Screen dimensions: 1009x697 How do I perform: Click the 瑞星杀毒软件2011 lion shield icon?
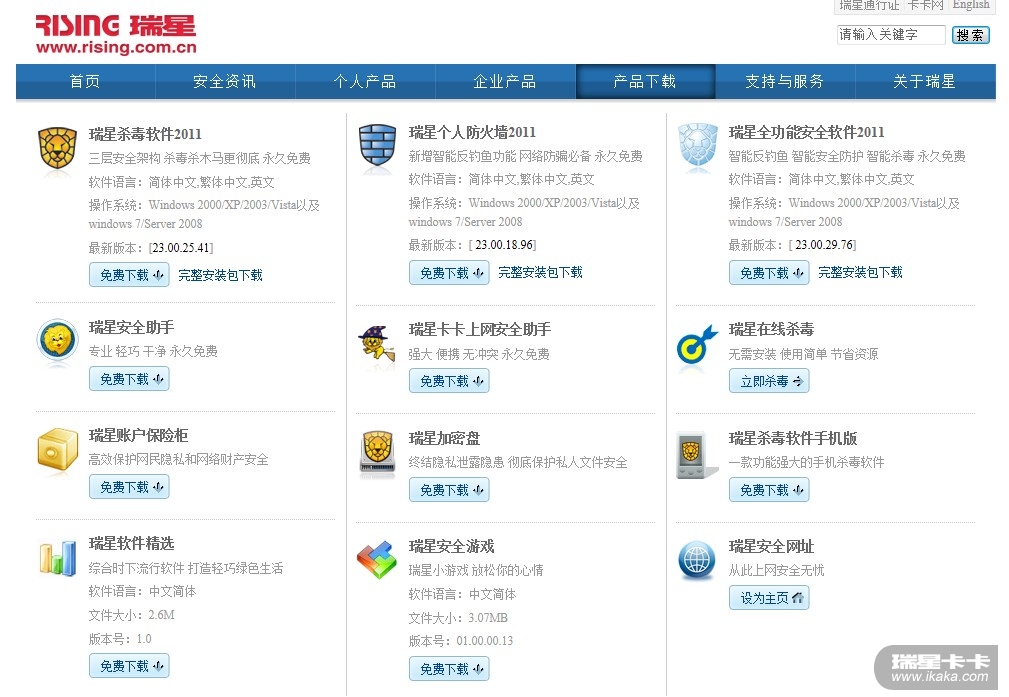57,149
